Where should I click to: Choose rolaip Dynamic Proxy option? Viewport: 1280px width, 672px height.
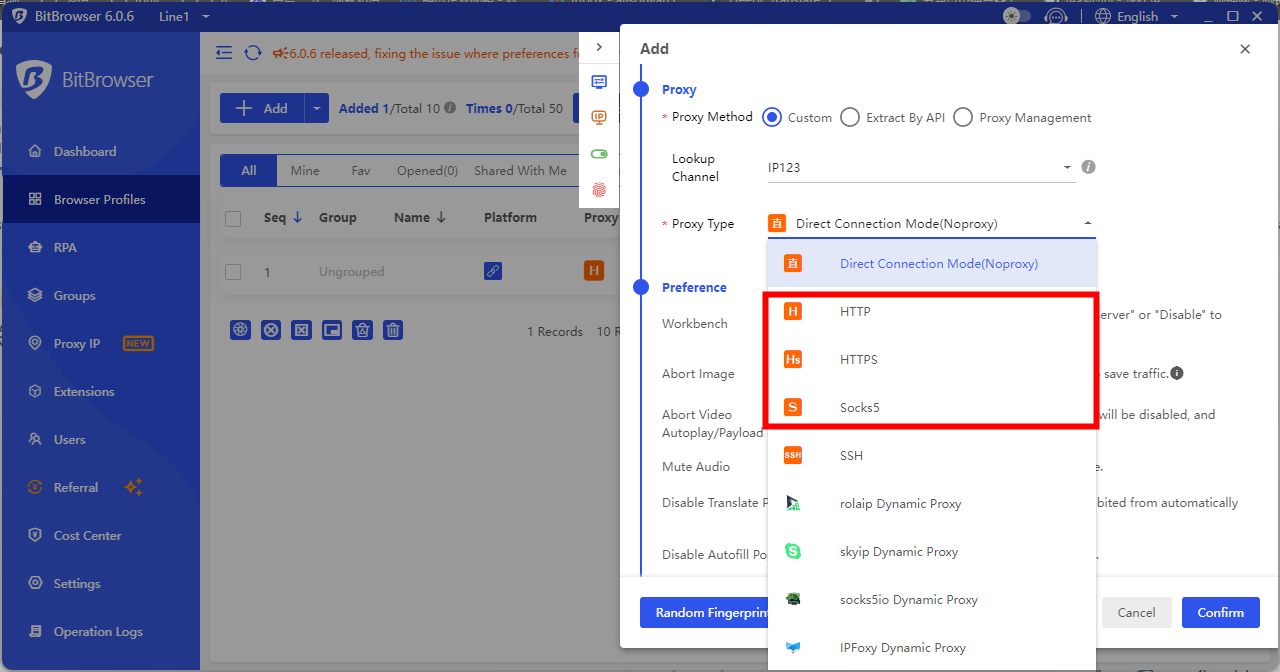[x=932, y=503]
